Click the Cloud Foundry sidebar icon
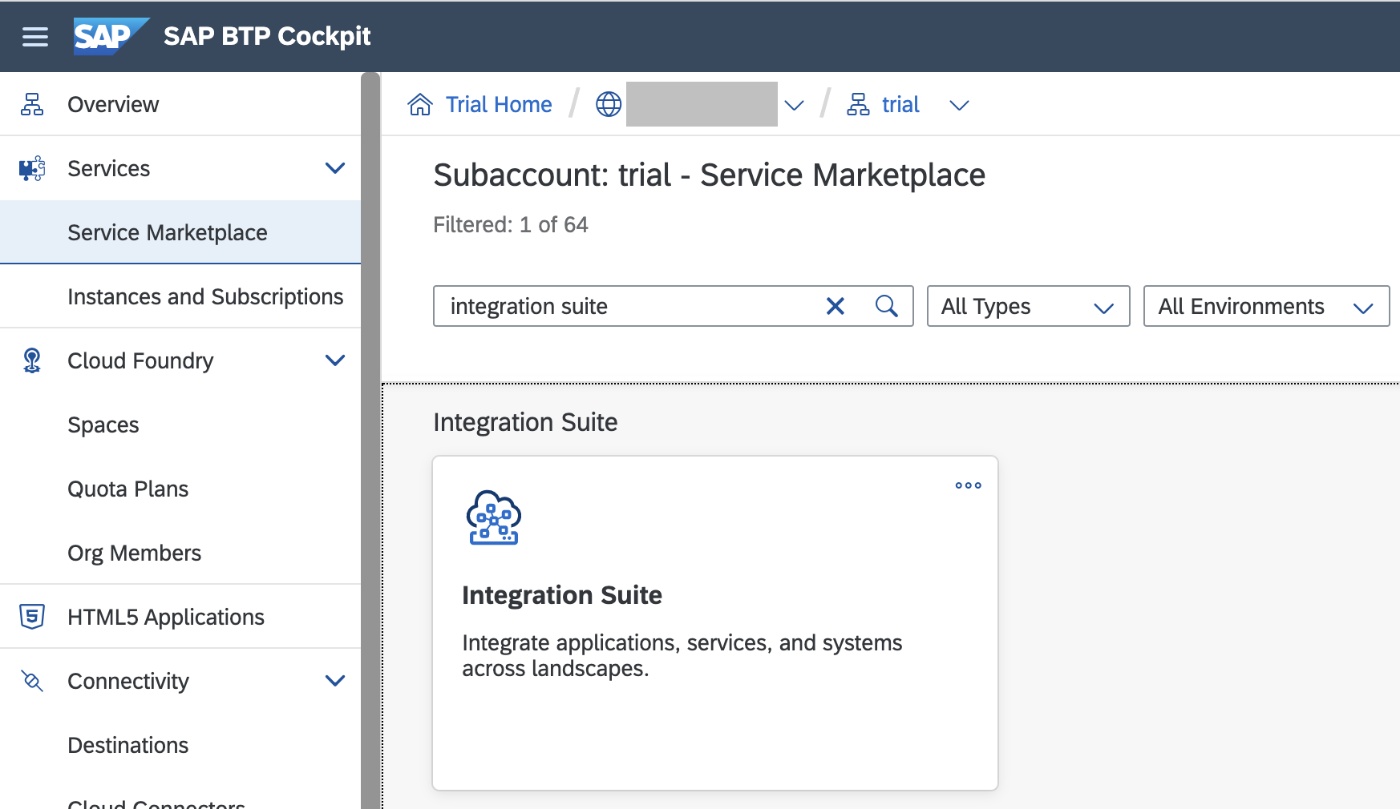This screenshot has width=1400, height=809. [32, 361]
